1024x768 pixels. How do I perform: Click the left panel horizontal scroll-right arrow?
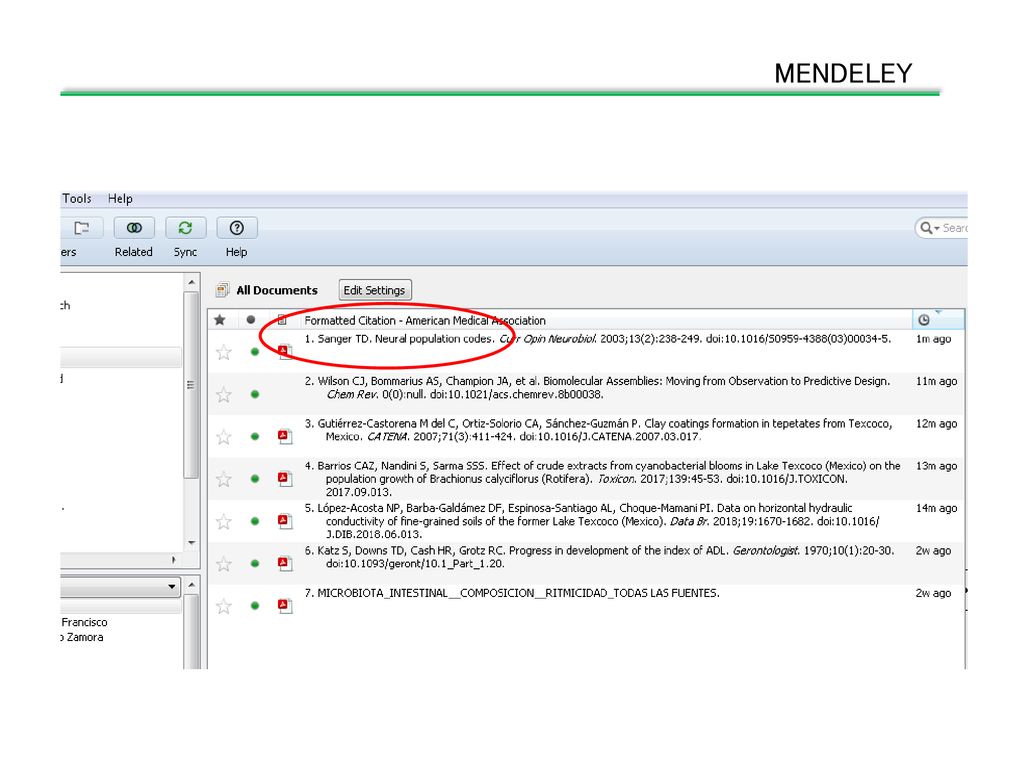click(173, 560)
